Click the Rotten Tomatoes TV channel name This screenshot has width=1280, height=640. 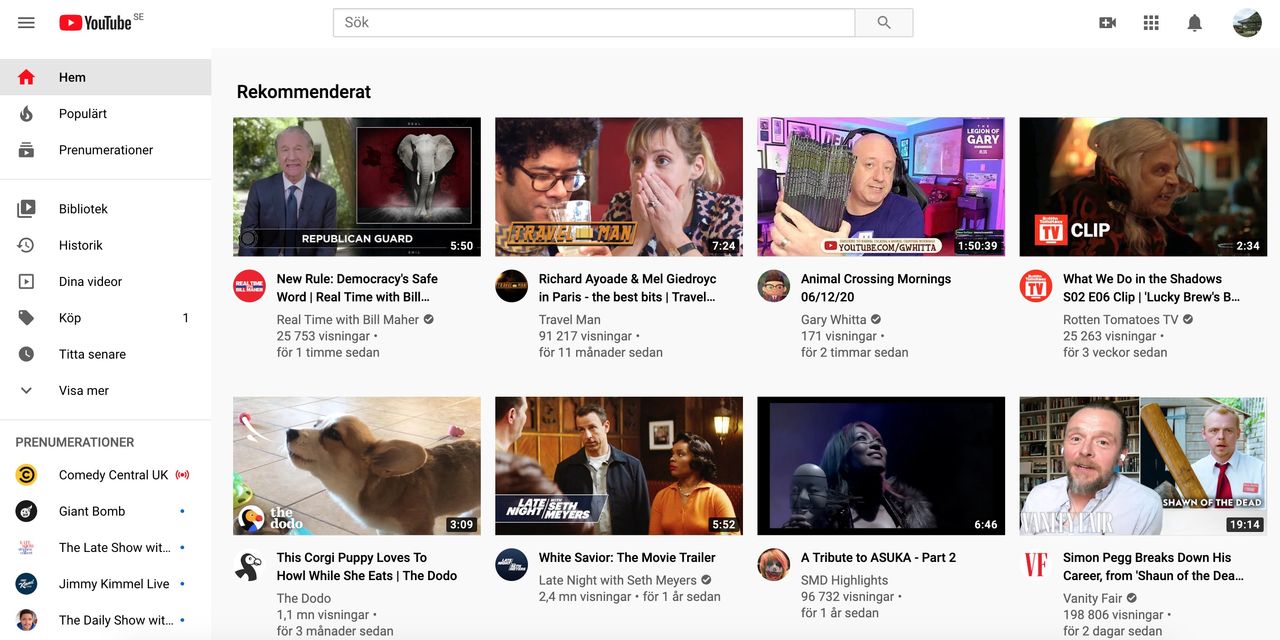1120,320
